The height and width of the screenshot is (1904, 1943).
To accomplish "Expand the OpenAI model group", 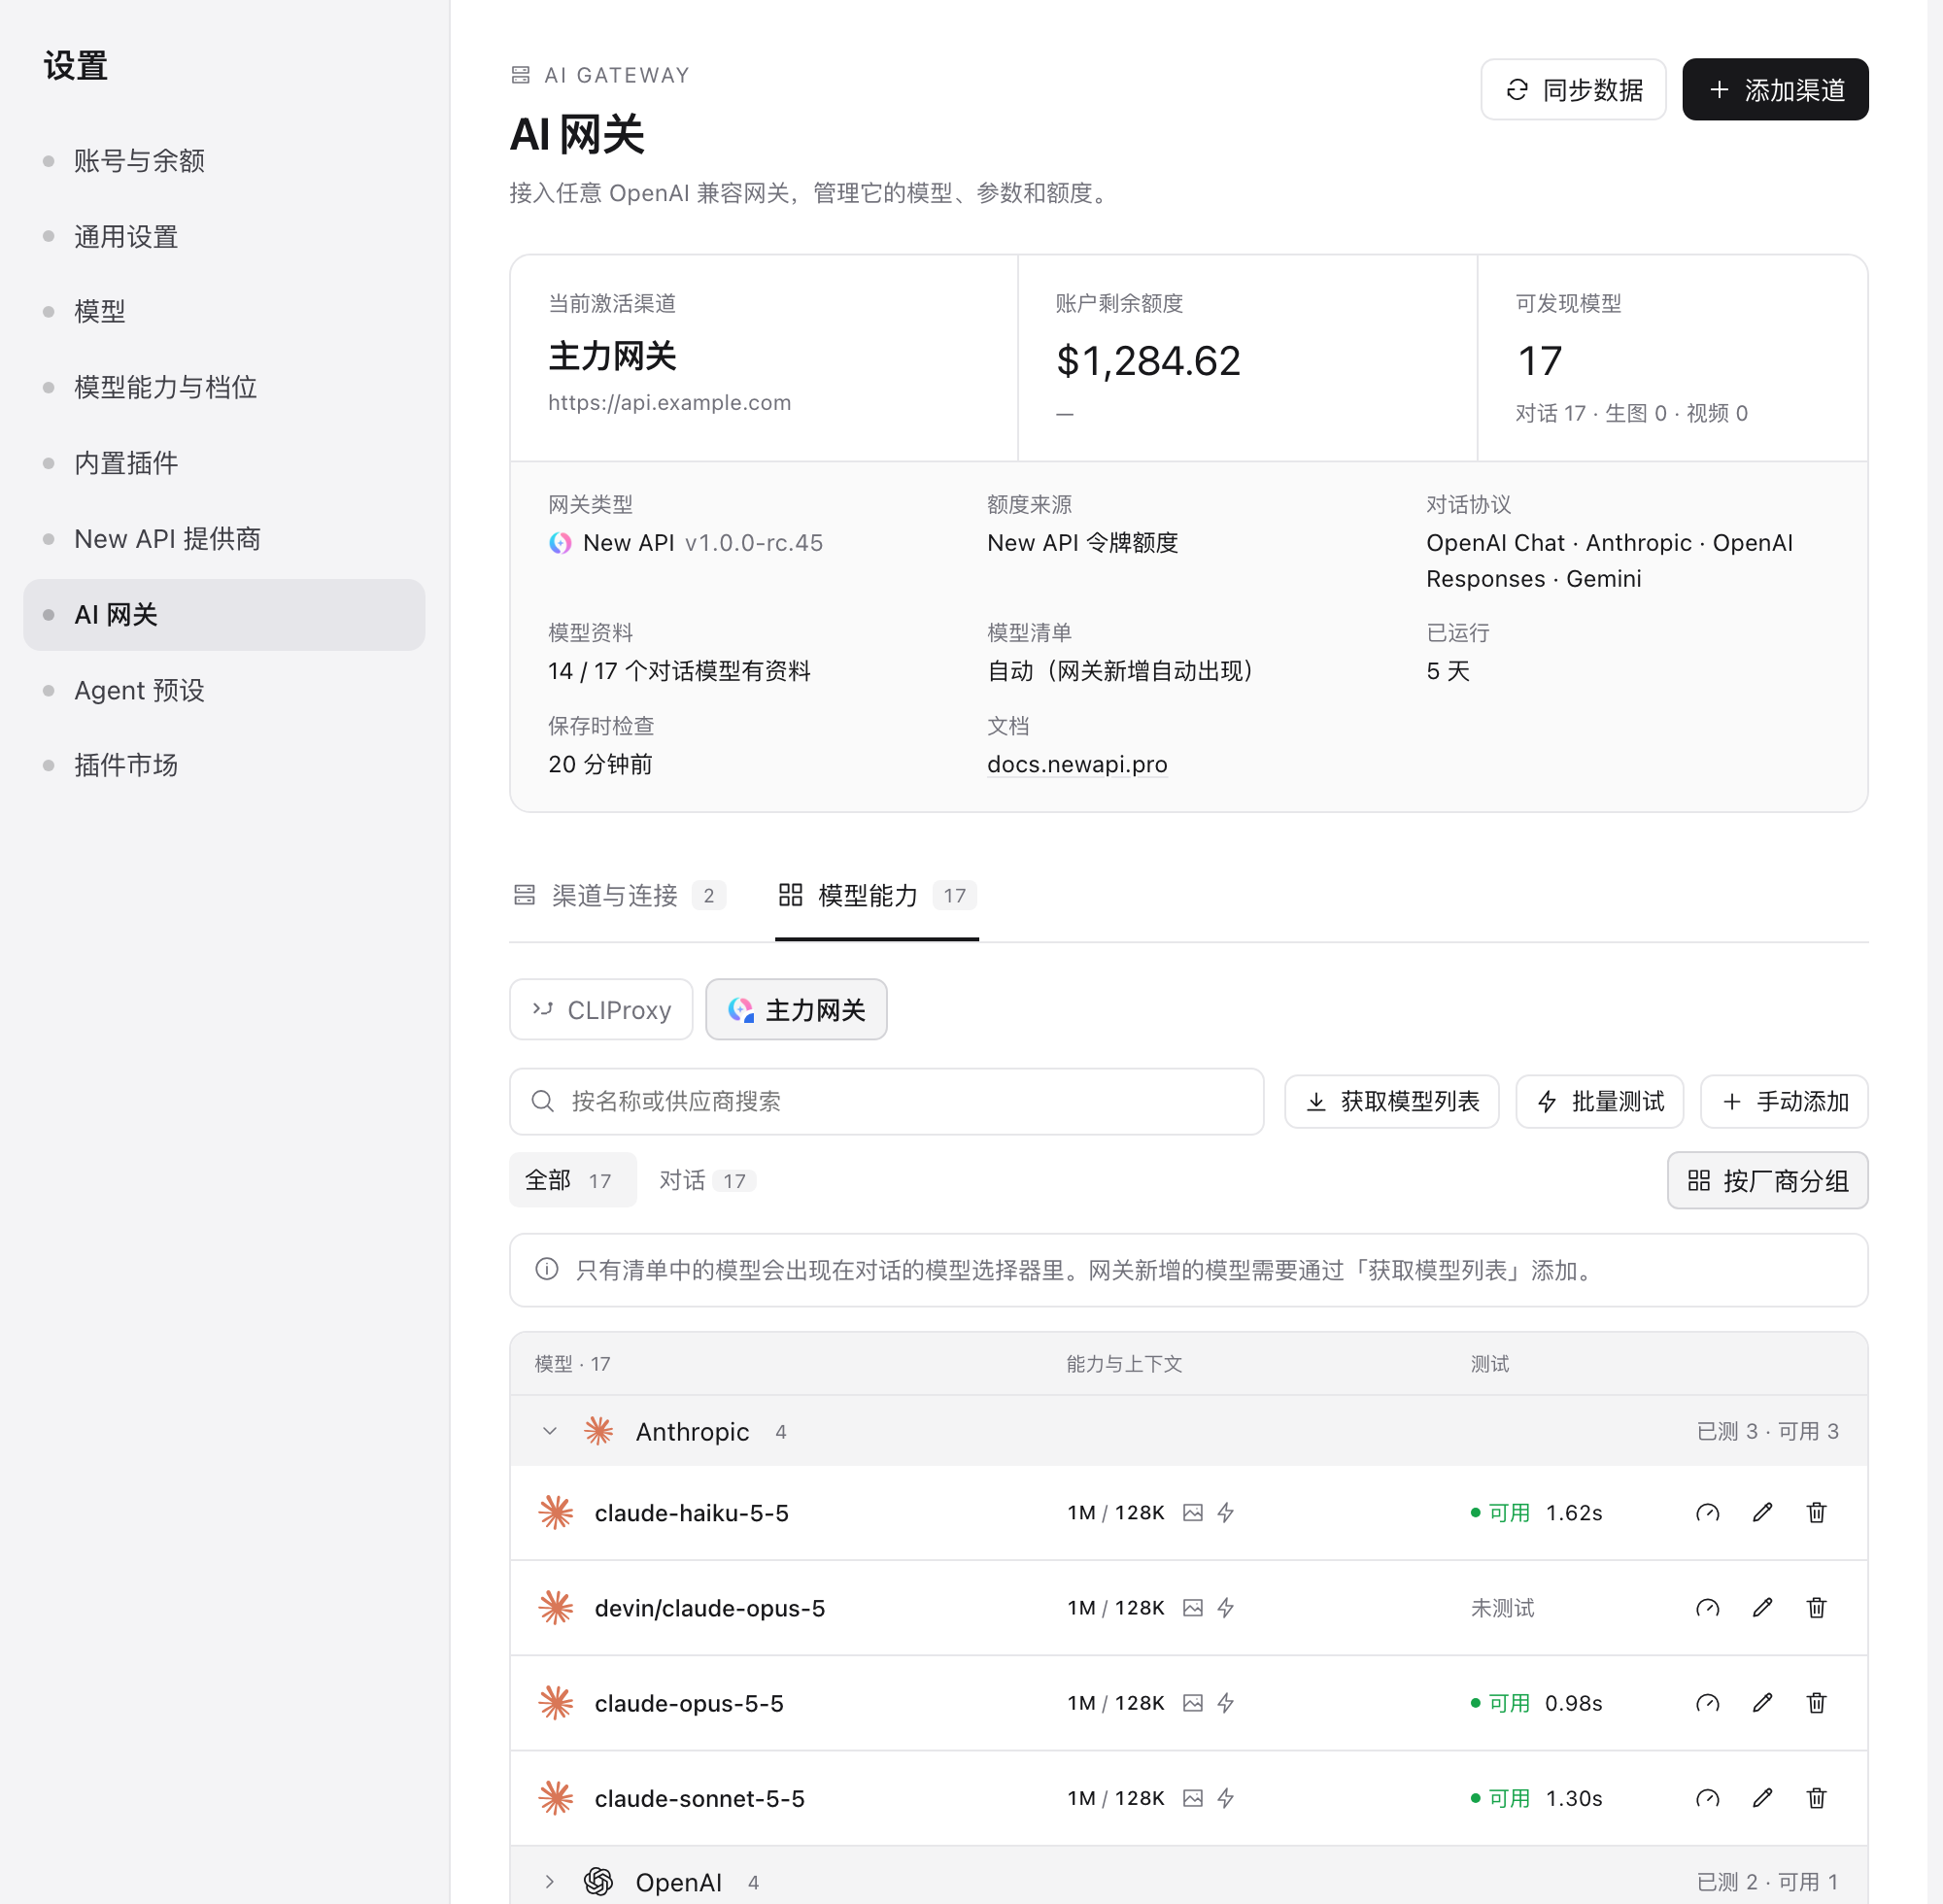I will 549,1881.
